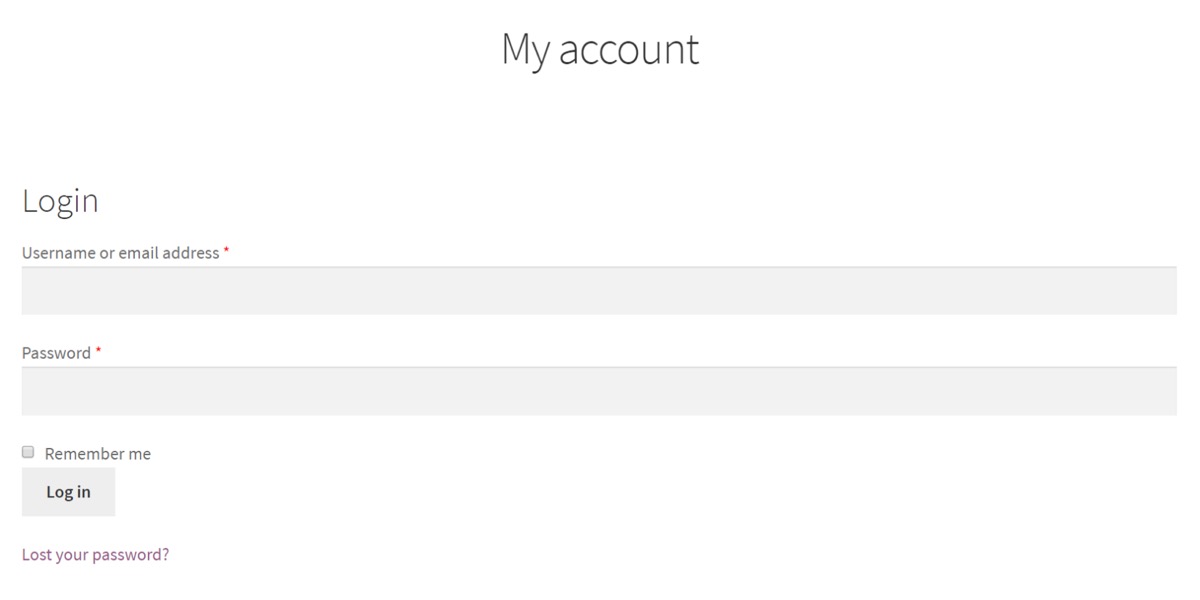Activate the first gray field under Login
Viewport: 1200px width, 600px height.
[599, 291]
